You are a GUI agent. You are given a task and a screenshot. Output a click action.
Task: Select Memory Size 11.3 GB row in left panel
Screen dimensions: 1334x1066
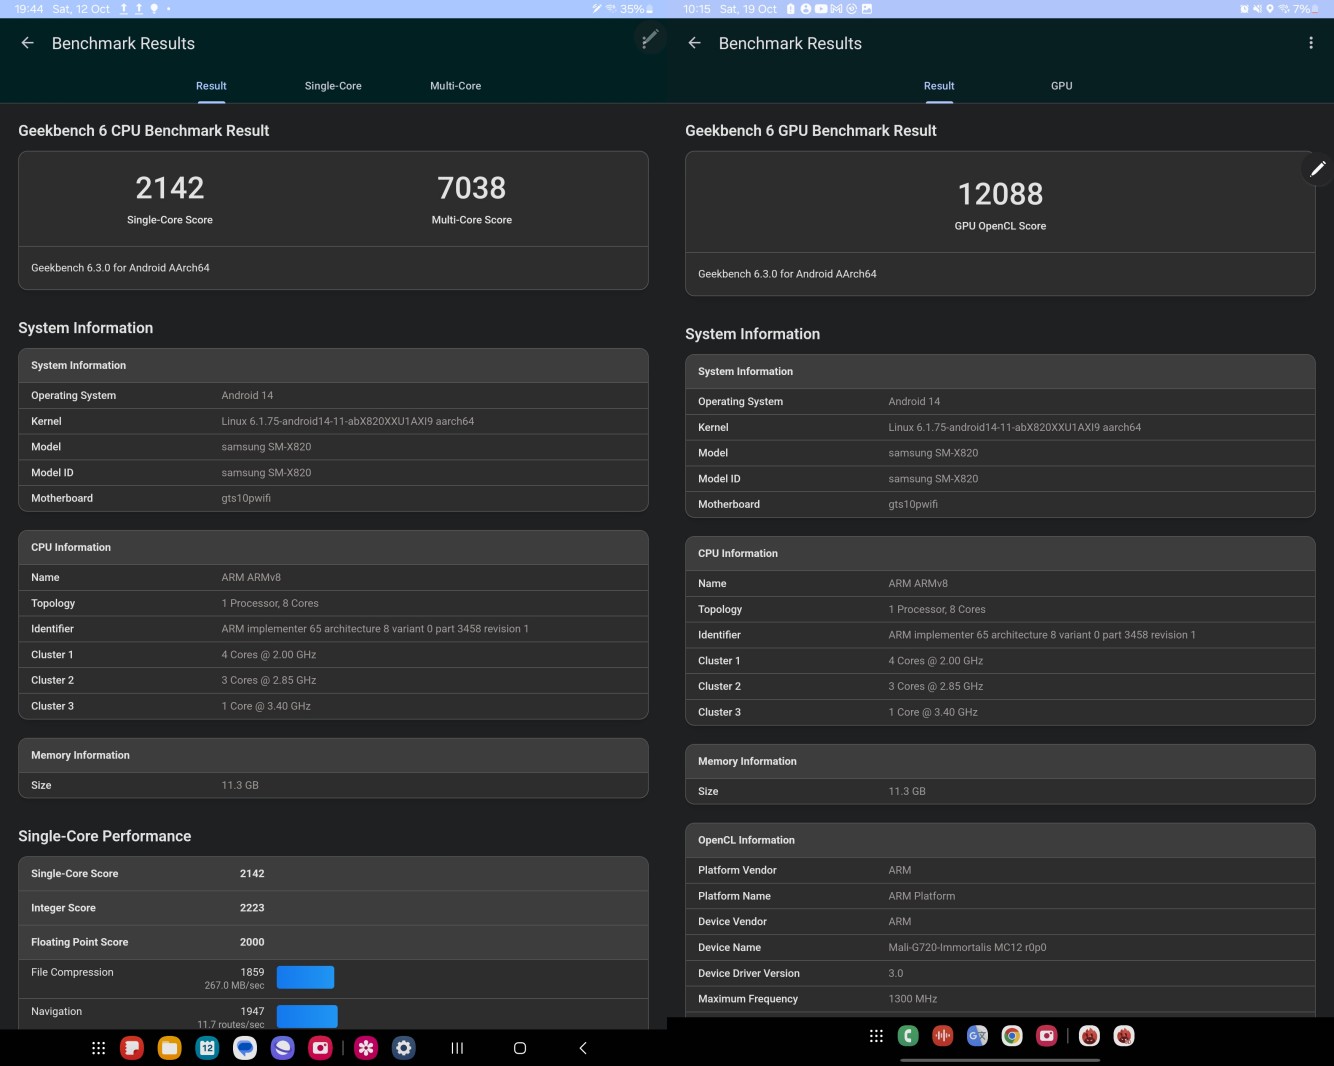tap(333, 785)
